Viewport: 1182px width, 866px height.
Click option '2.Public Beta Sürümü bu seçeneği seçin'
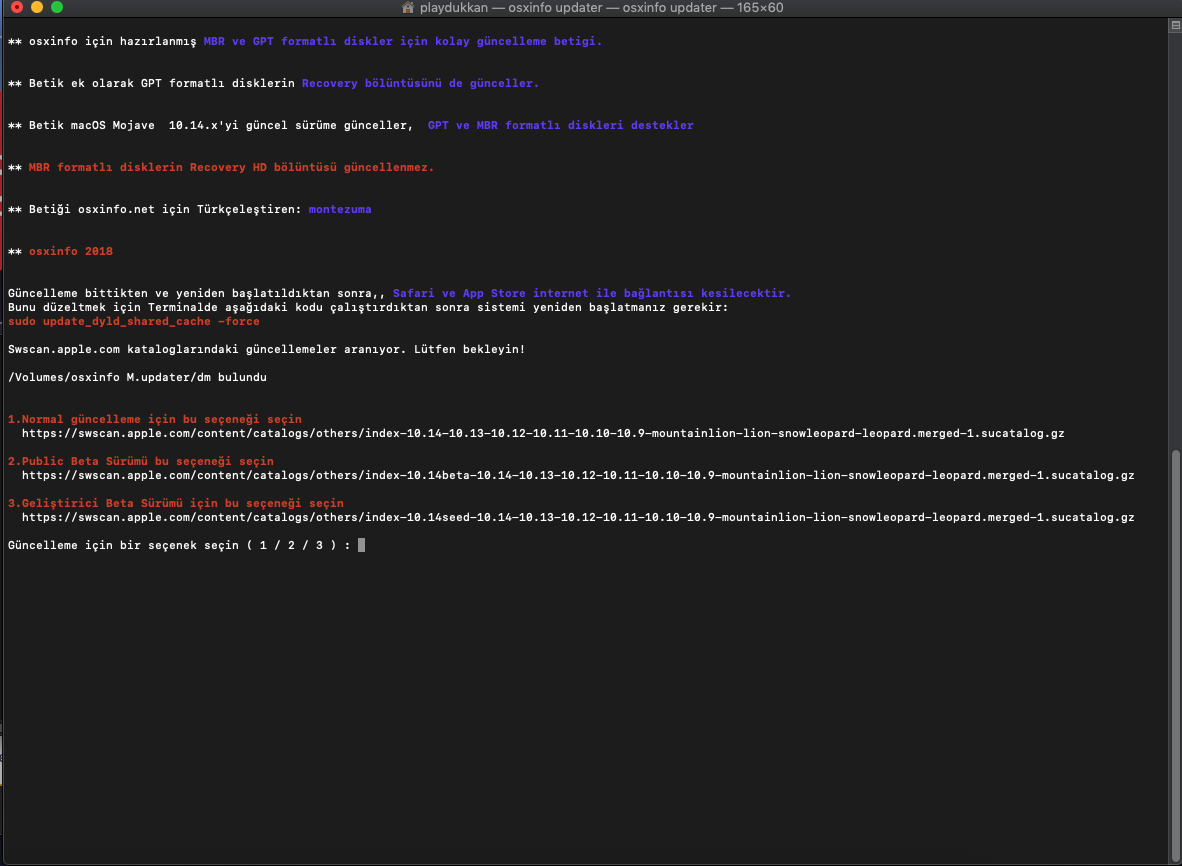(x=140, y=461)
